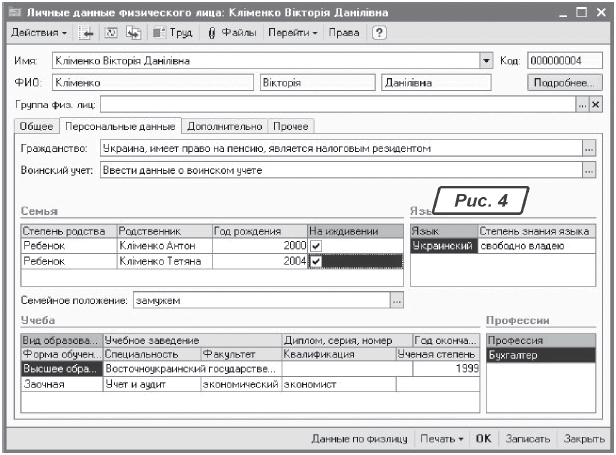Open the Действия menu
The height and width of the screenshot is (455, 616).
39,33
